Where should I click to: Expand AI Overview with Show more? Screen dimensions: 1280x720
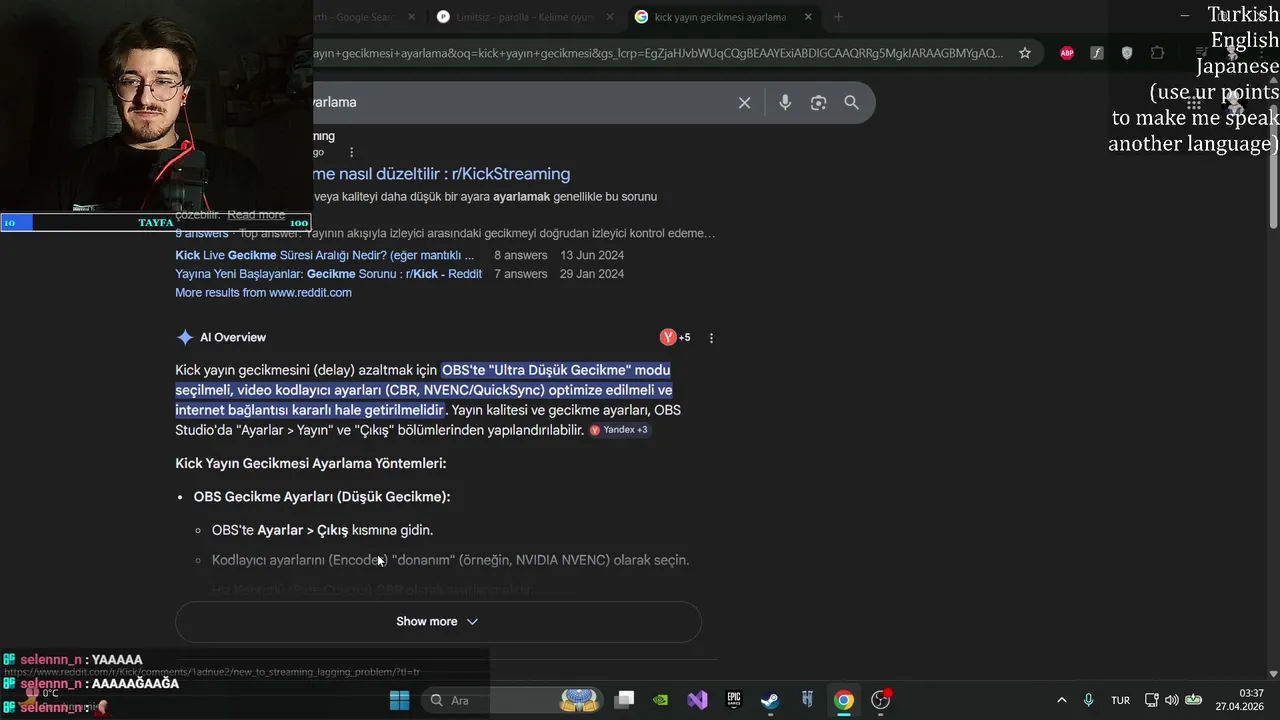pos(438,621)
